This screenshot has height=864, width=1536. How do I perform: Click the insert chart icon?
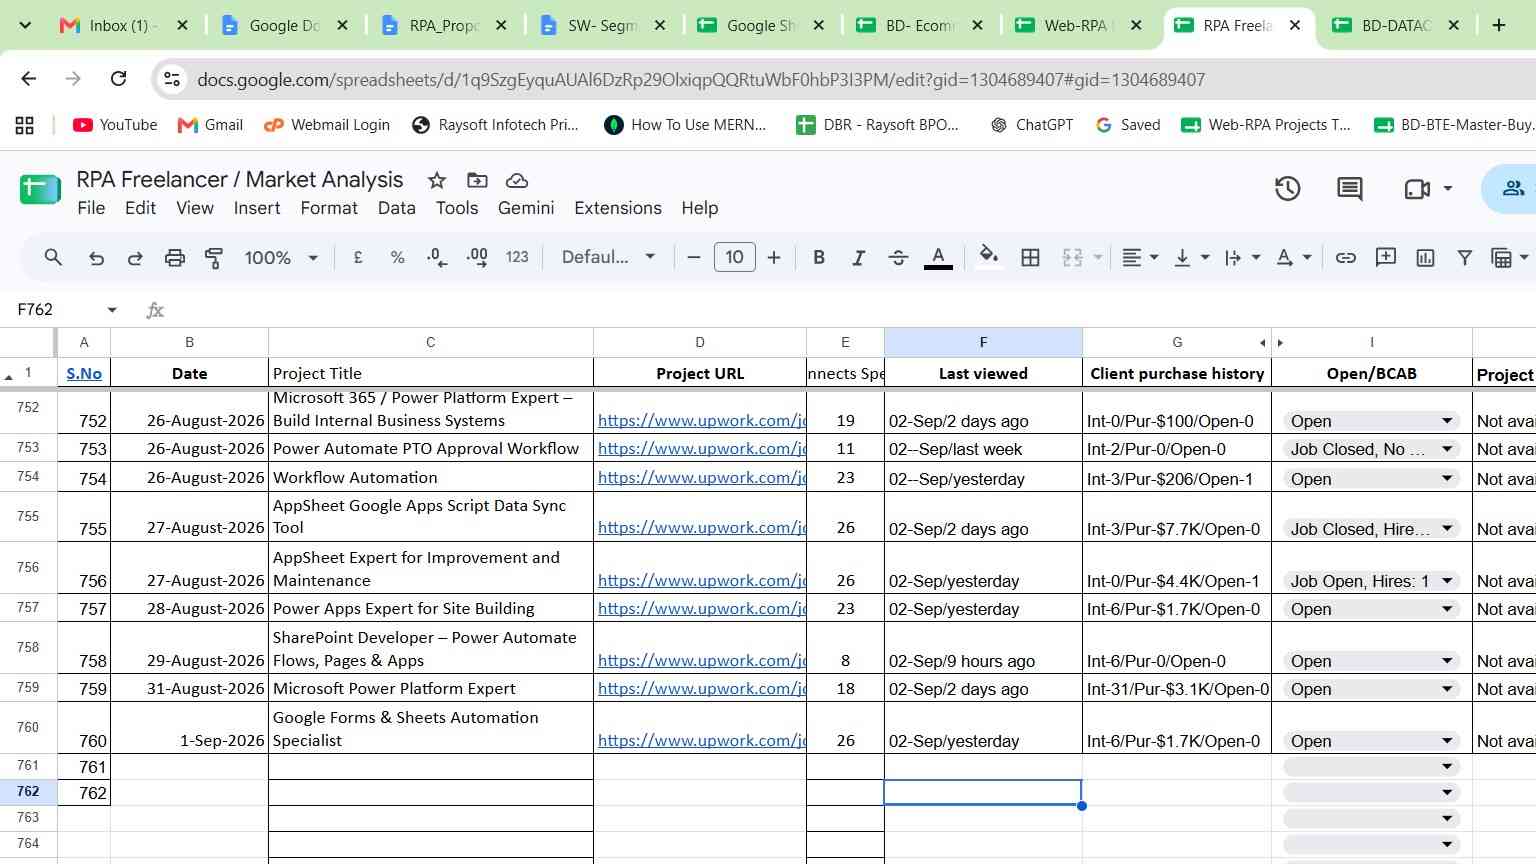pyautogui.click(x=1425, y=258)
